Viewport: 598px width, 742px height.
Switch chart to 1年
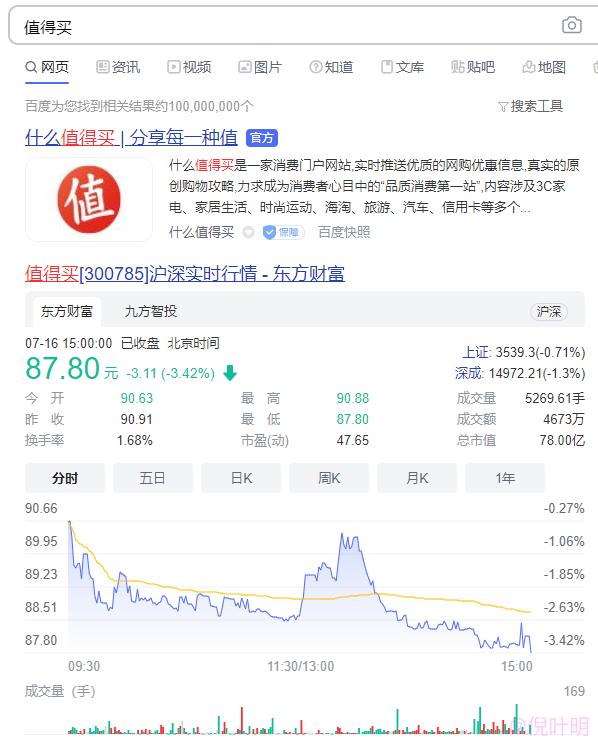pos(505,478)
